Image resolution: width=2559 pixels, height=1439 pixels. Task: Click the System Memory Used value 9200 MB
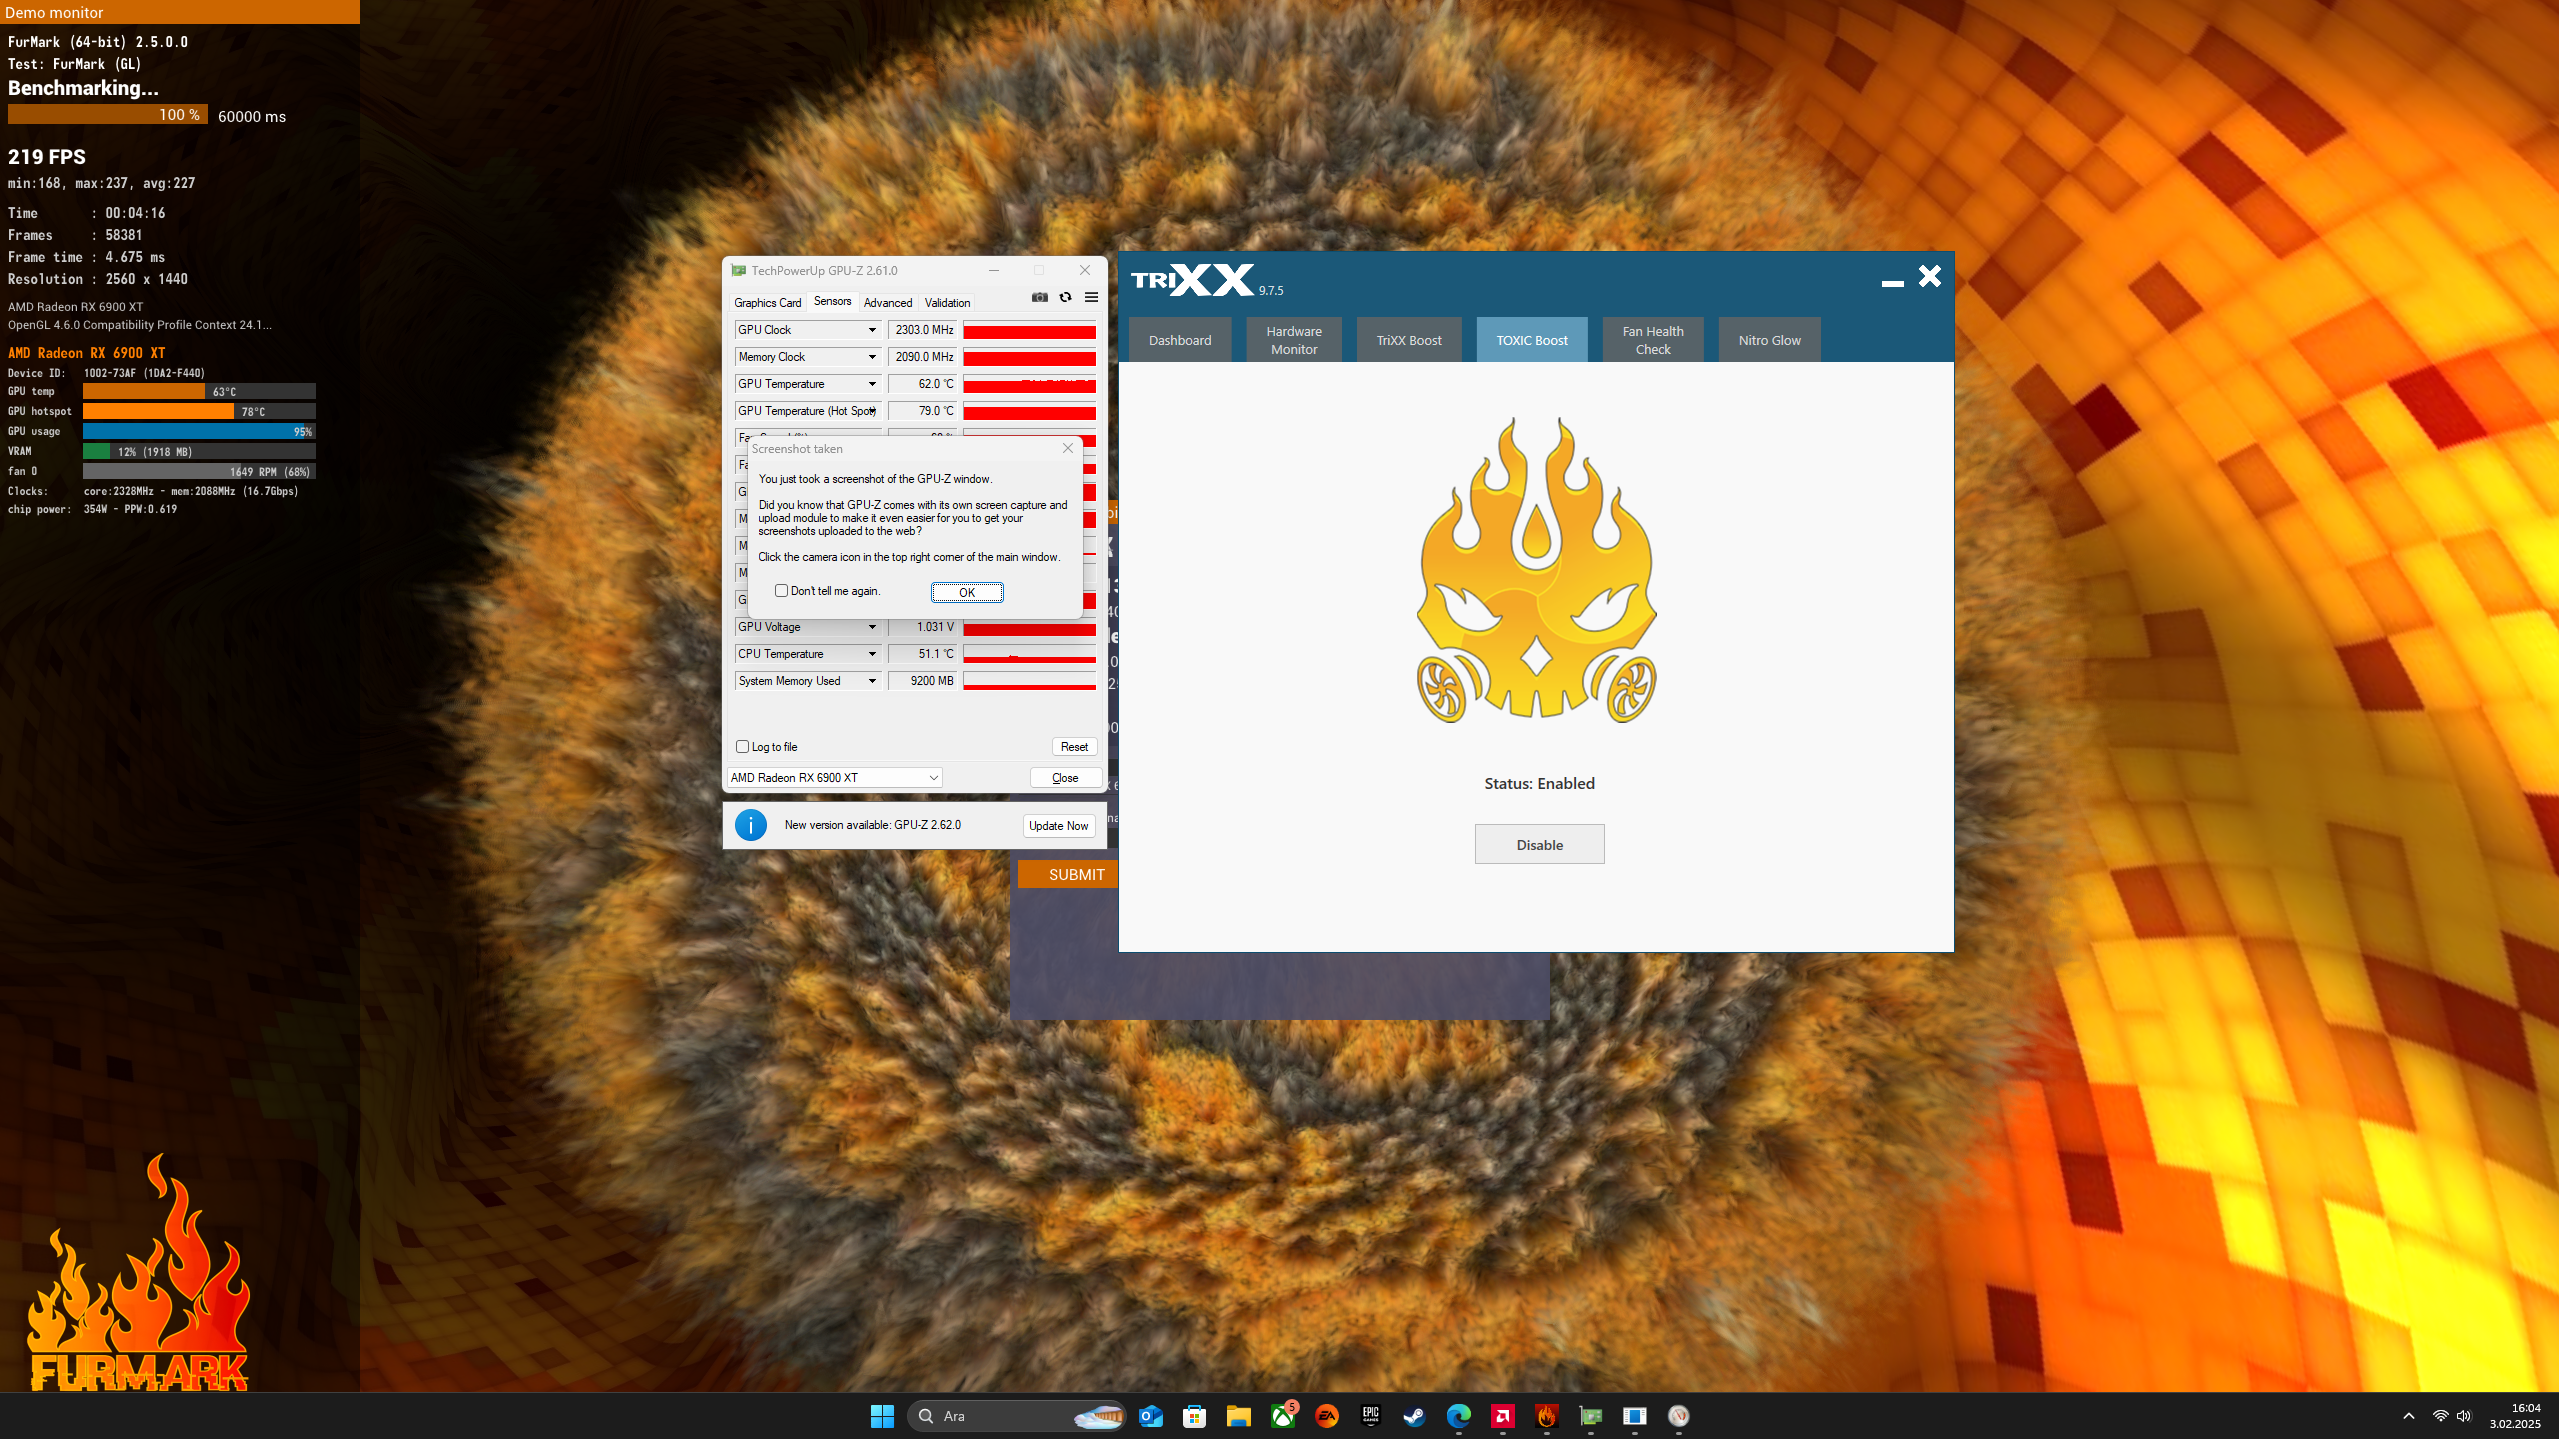922,681
